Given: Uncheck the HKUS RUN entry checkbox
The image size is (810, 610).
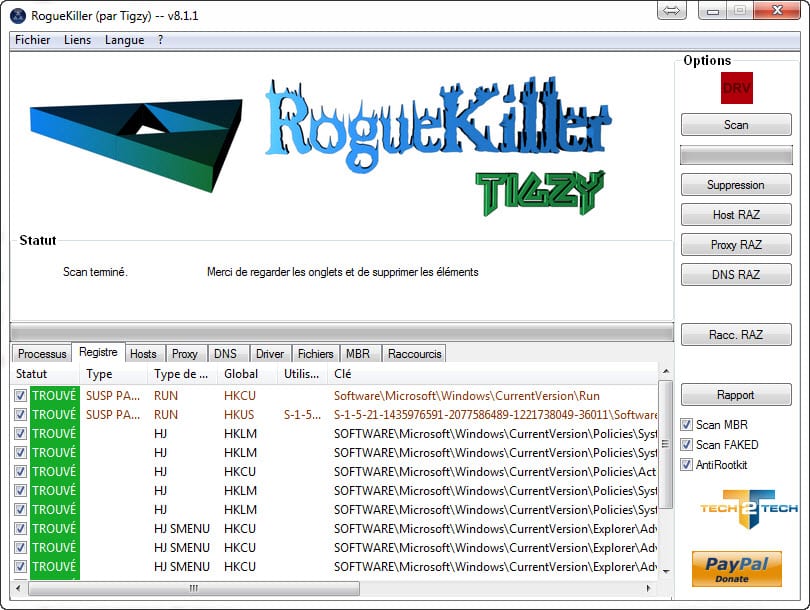Looking at the screenshot, I should click(20, 415).
